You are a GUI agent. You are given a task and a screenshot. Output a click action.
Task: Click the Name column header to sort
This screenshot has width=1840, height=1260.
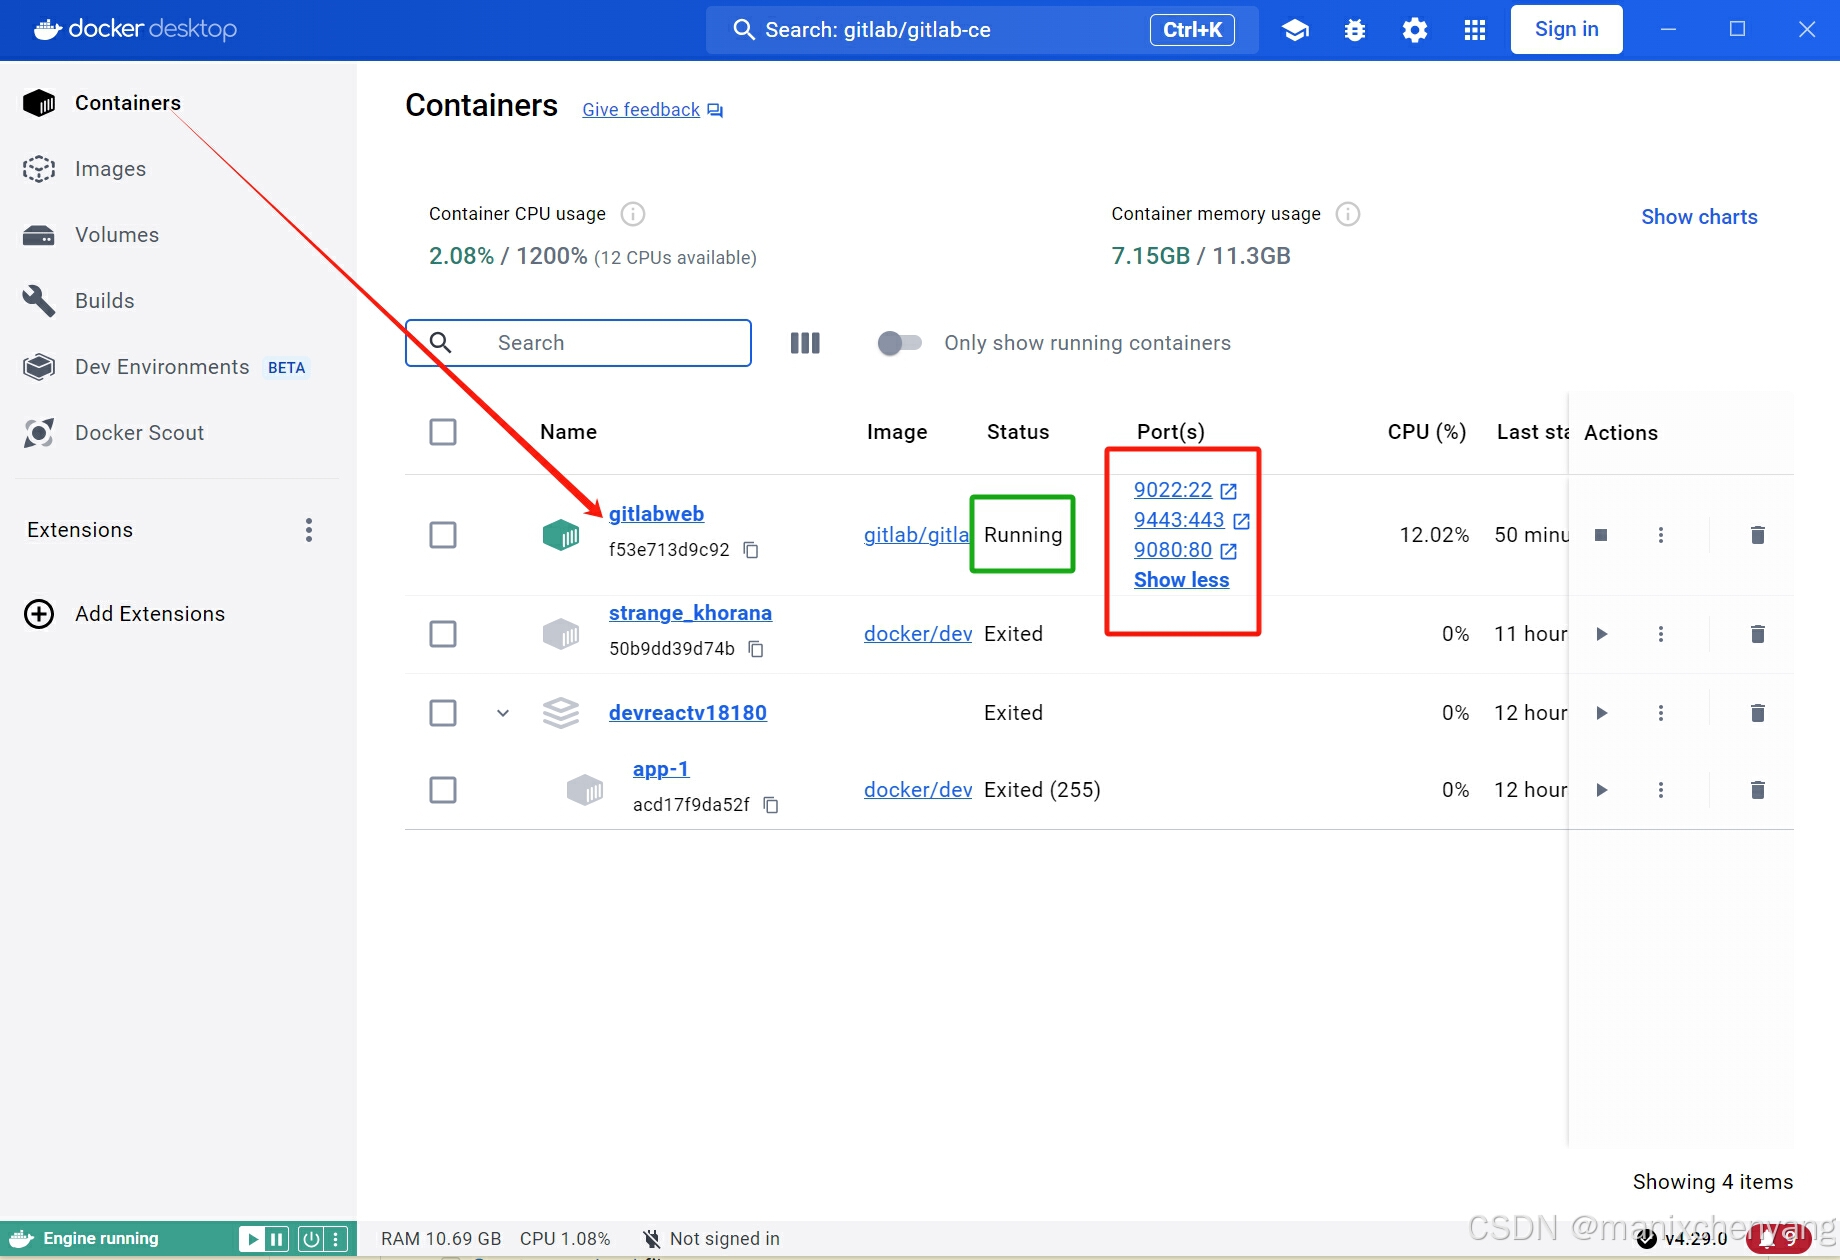568,432
